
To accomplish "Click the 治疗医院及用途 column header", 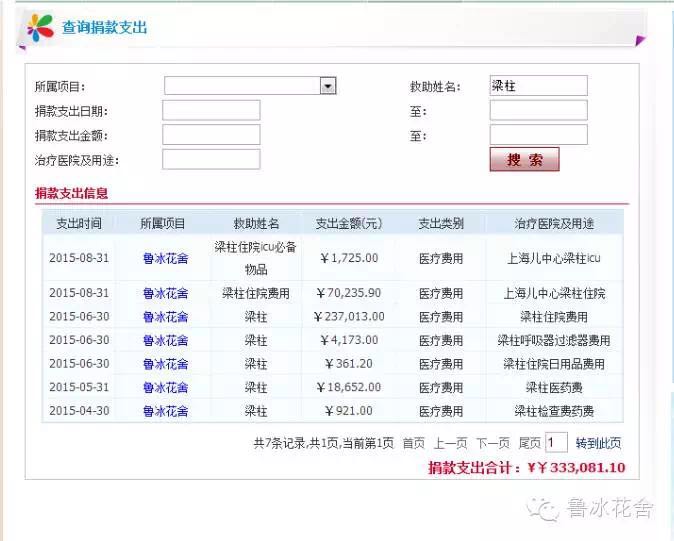I will [x=554, y=223].
